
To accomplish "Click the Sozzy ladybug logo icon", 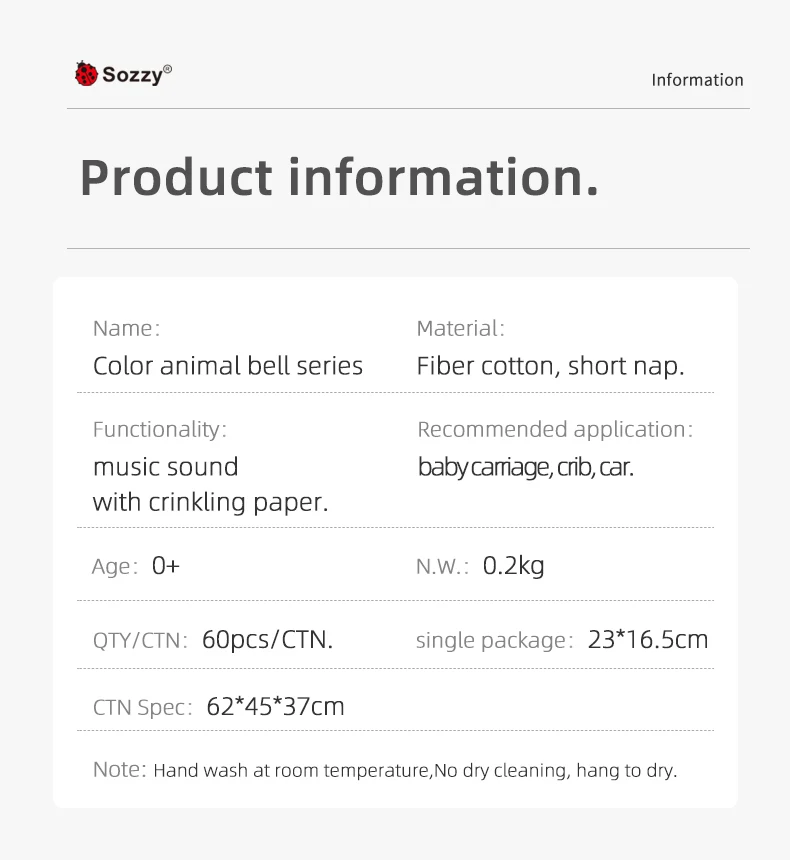I will tap(86, 74).
